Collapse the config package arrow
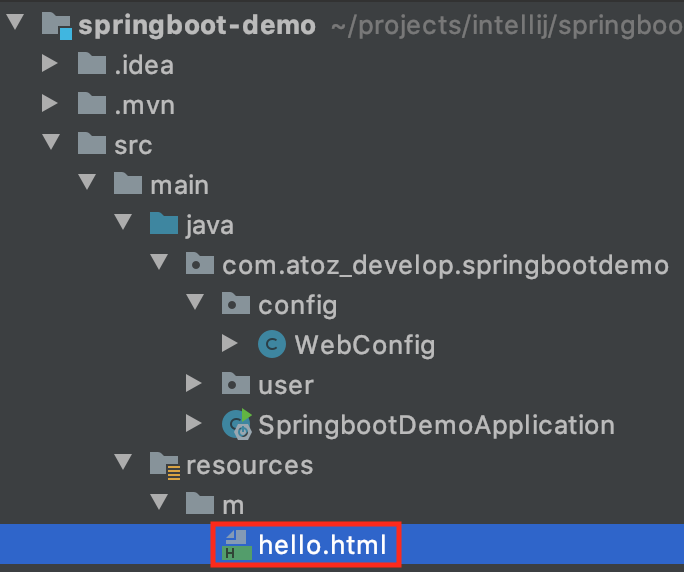This screenshot has width=684, height=572. click(x=195, y=301)
